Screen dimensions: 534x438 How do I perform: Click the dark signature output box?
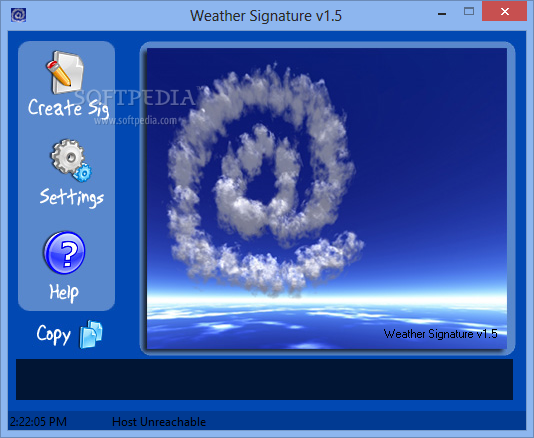point(264,379)
